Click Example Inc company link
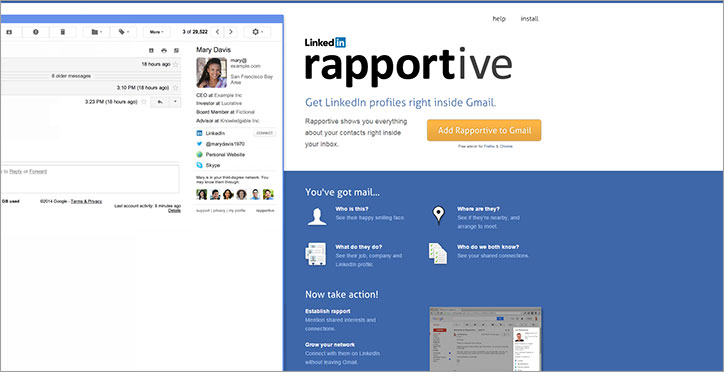 point(228,95)
